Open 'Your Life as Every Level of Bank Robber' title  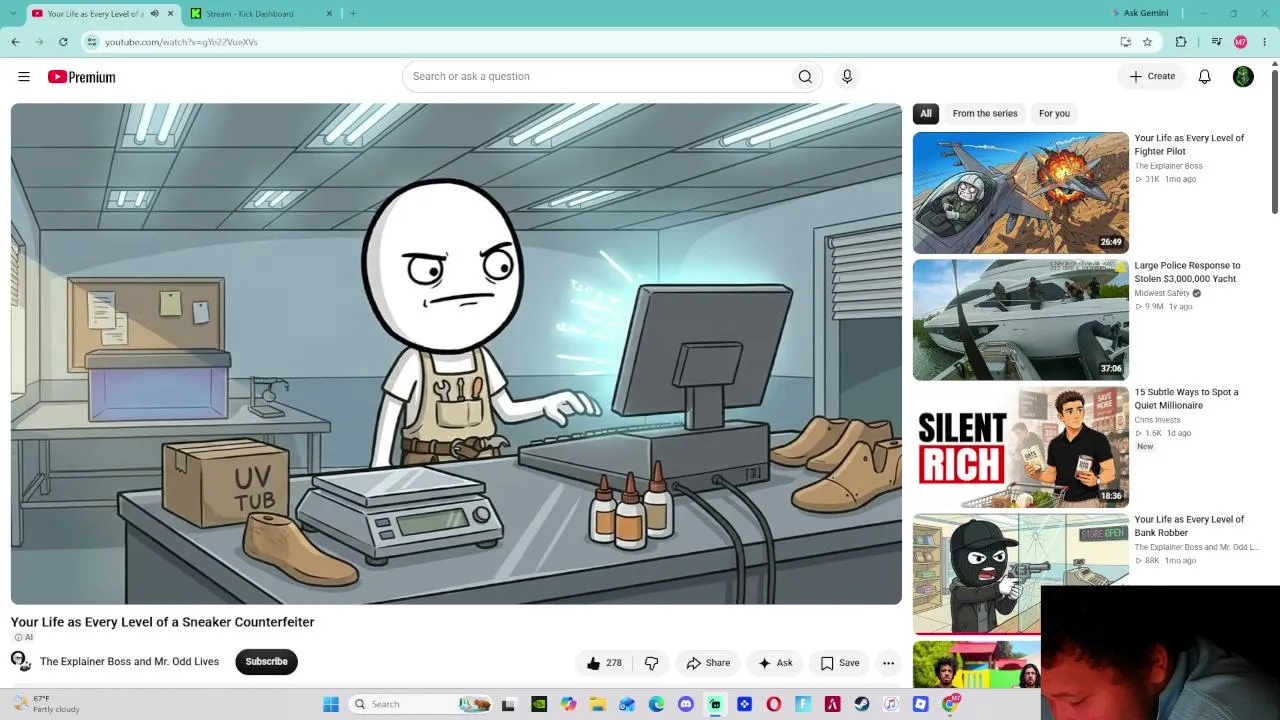1189,526
